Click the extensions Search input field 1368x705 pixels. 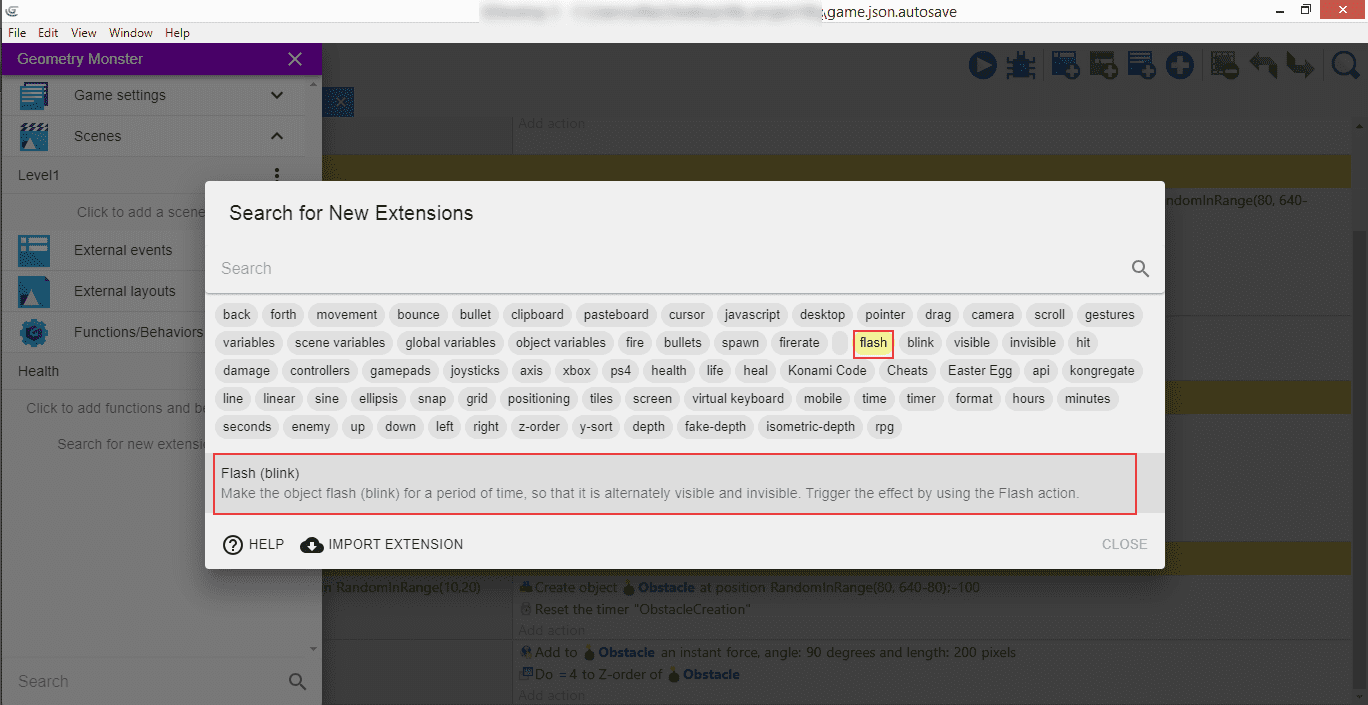(x=670, y=268)
